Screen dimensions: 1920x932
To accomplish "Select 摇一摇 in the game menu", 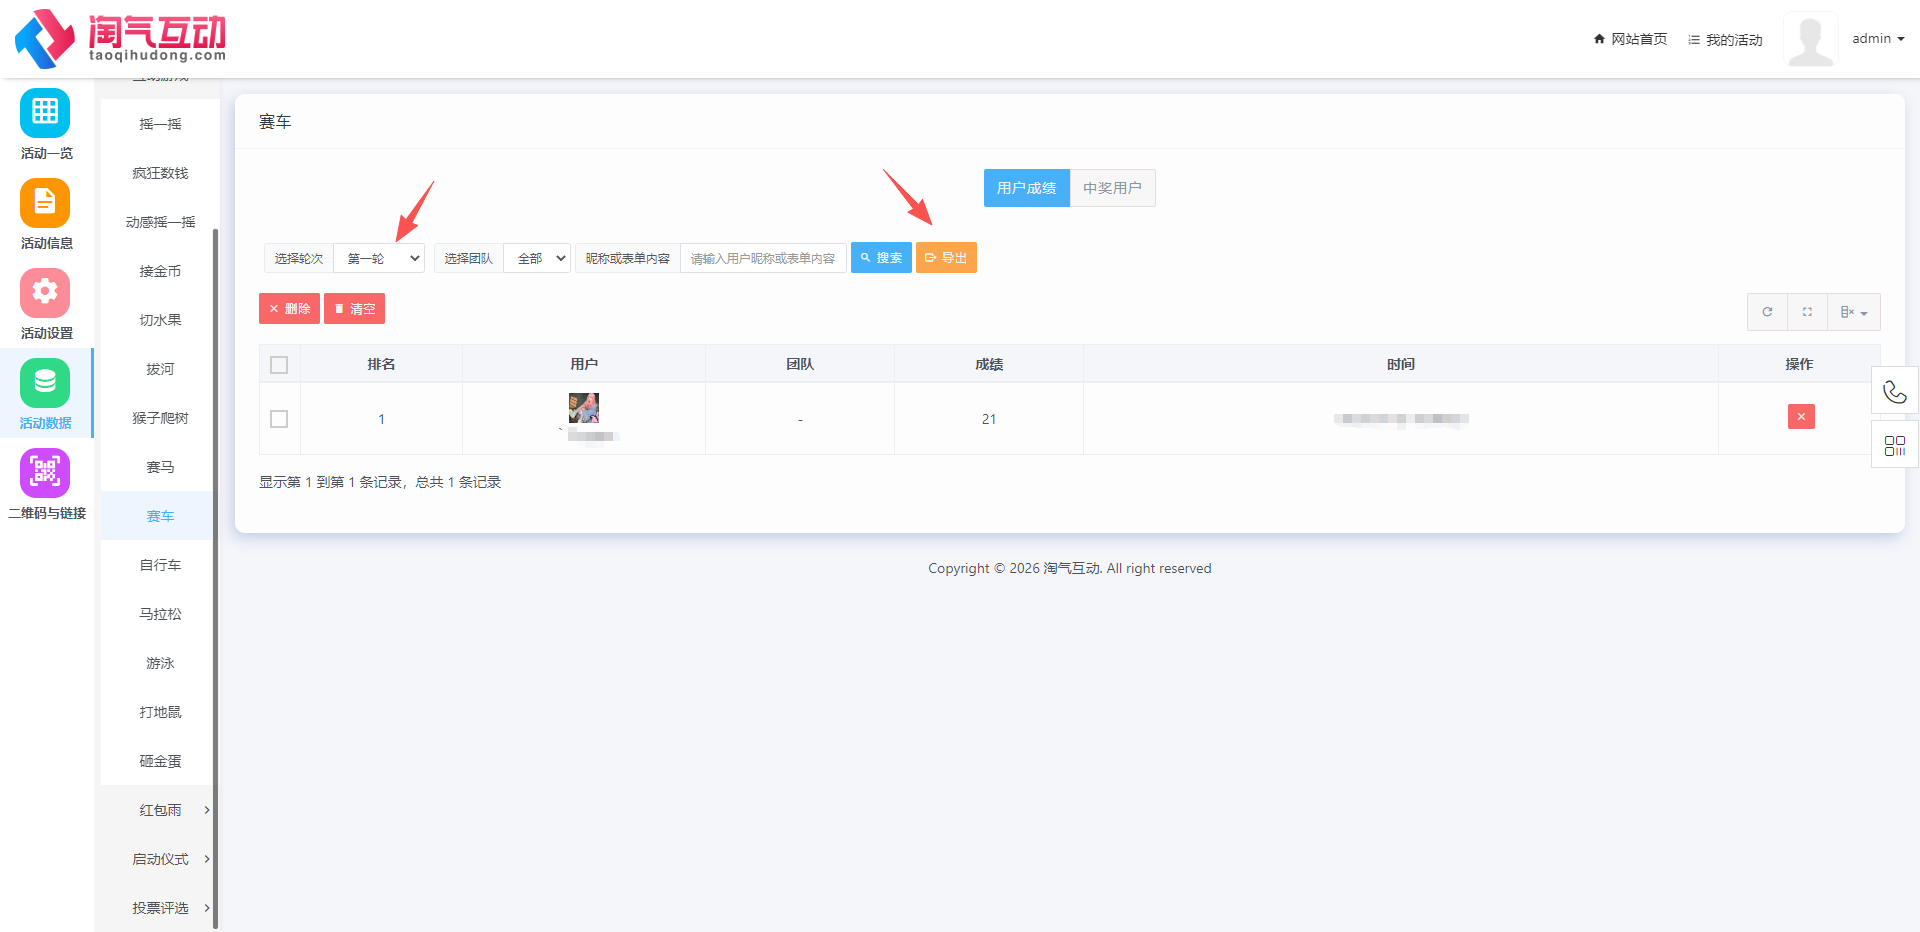I will click(160, 124).
